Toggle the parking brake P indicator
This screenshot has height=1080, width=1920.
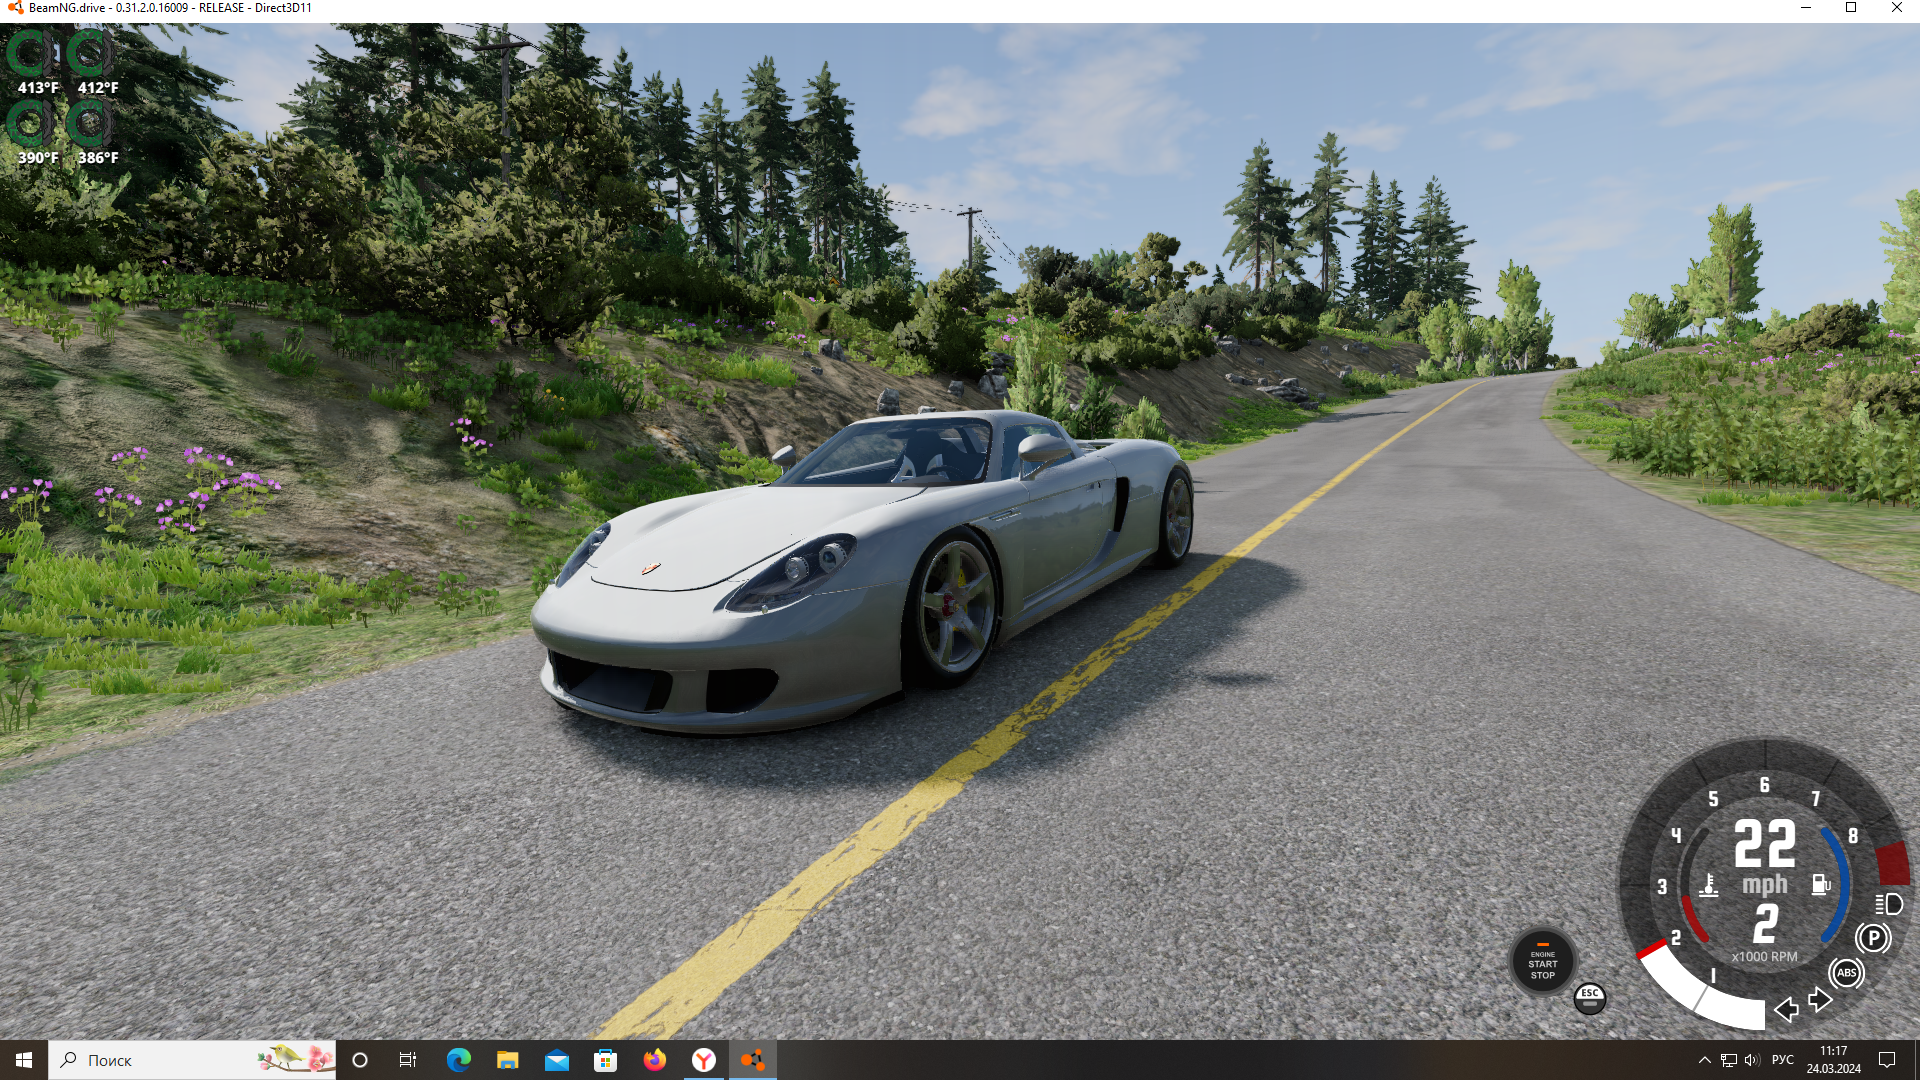[1873, 938]
